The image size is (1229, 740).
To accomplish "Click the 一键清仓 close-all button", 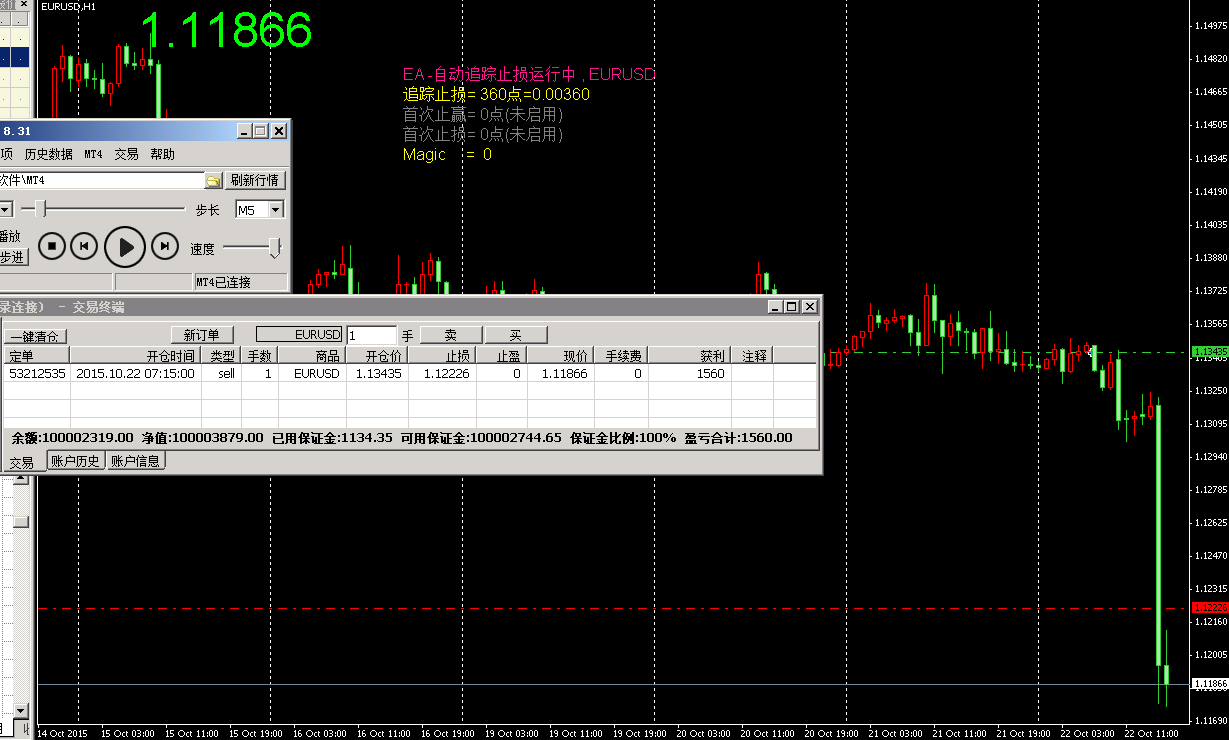I will tap(36, 336).
